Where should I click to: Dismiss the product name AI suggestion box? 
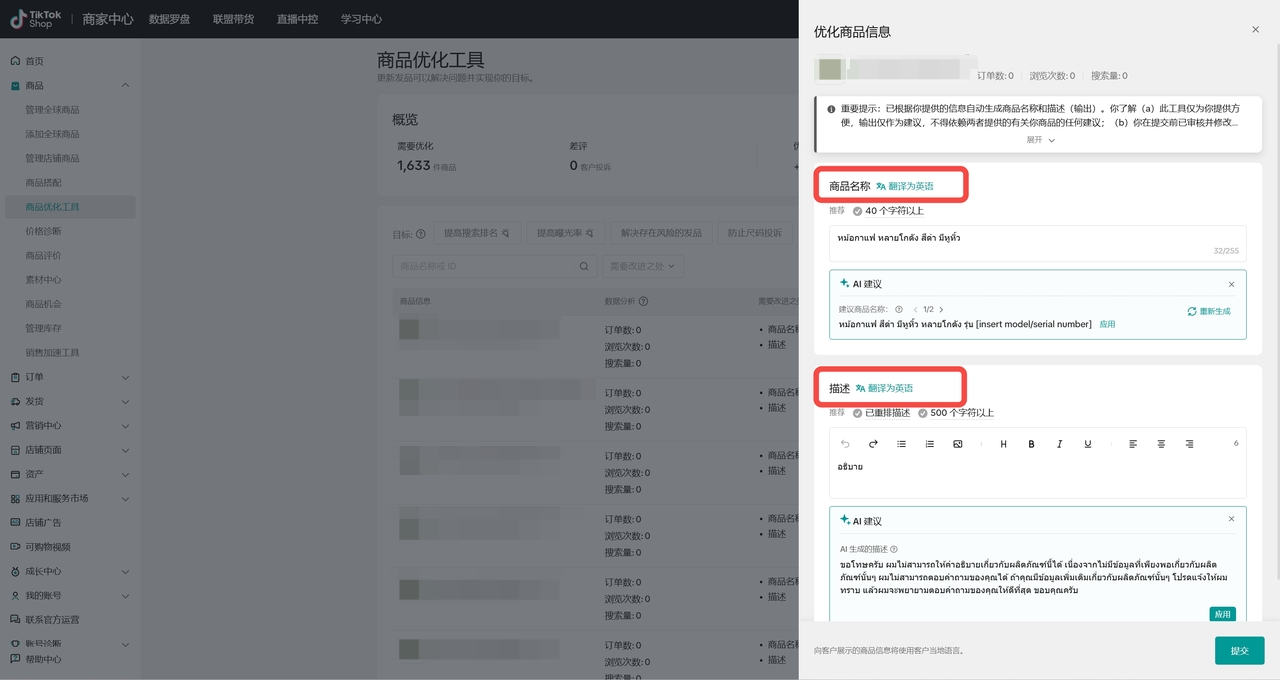1231,285
